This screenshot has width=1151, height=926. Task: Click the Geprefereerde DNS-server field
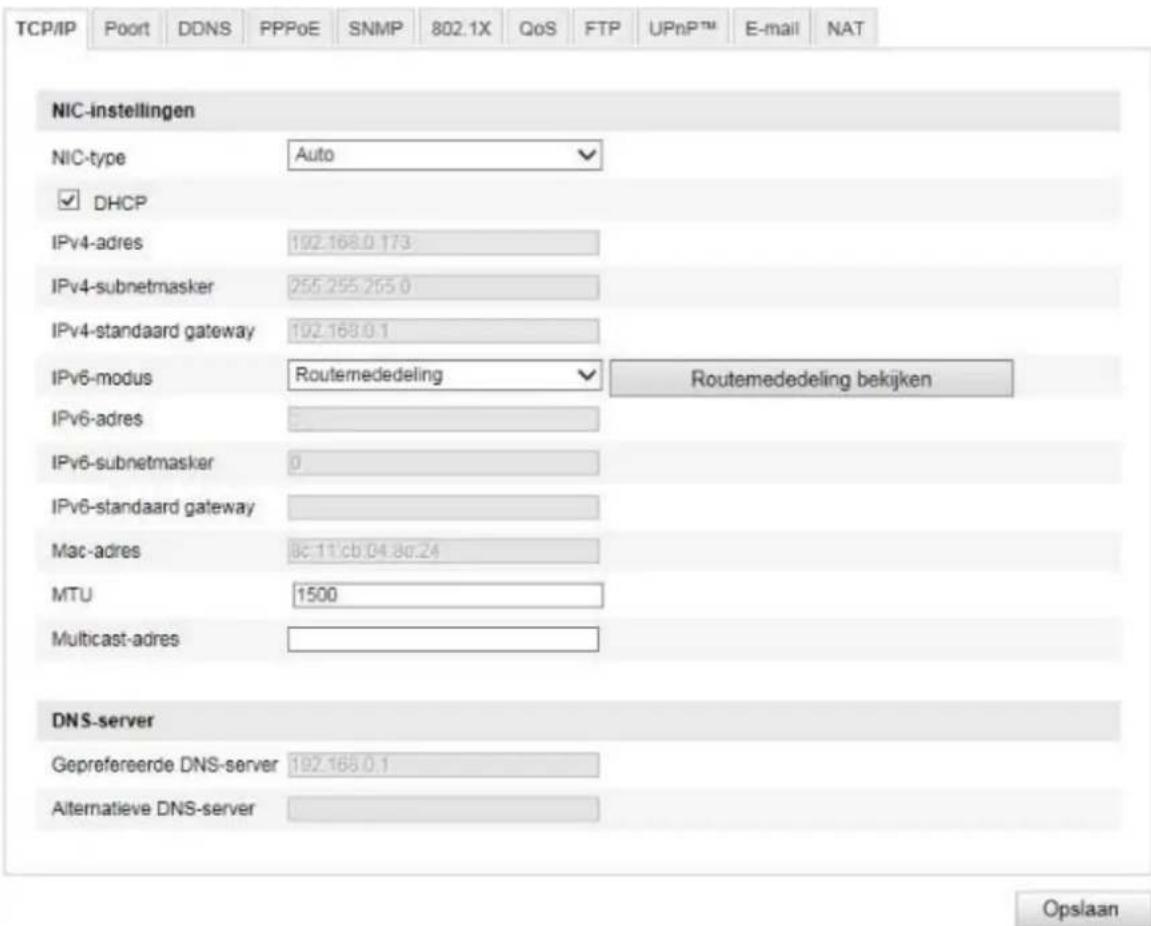pos(443,765)
